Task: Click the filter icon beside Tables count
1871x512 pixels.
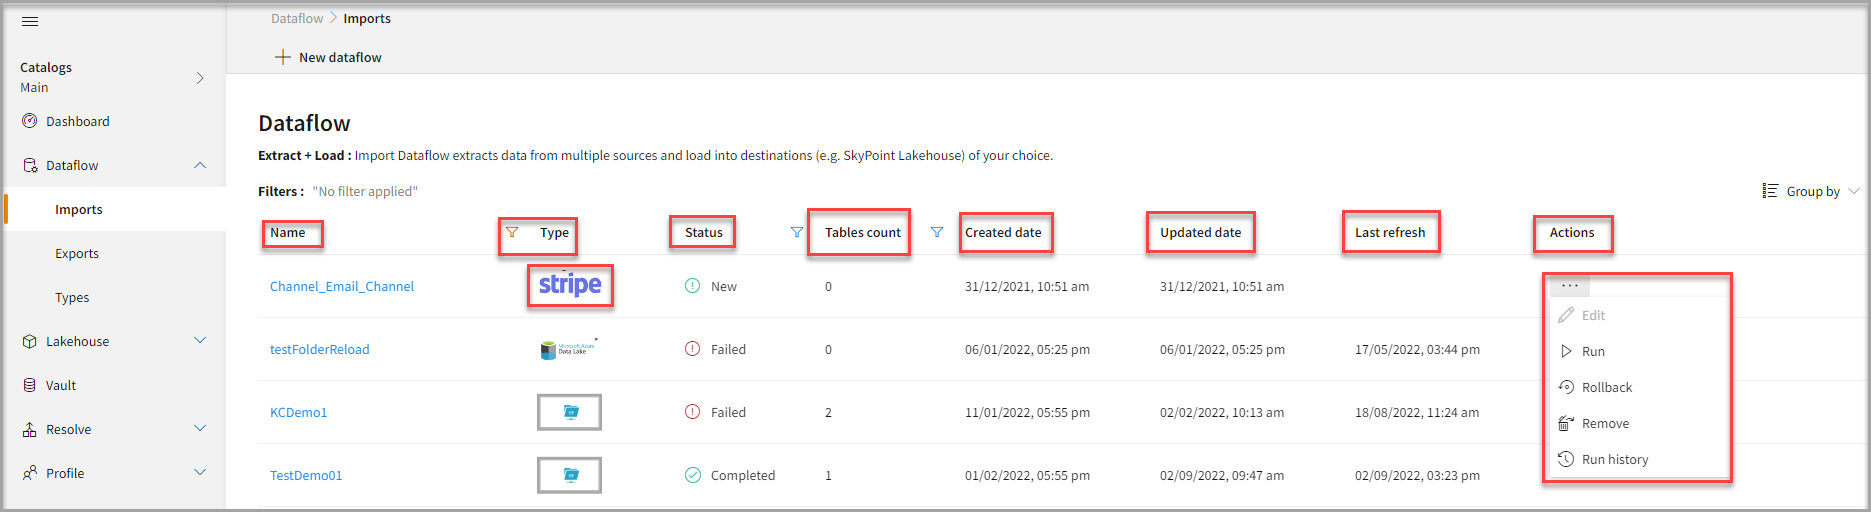Action: click(797, 232)
